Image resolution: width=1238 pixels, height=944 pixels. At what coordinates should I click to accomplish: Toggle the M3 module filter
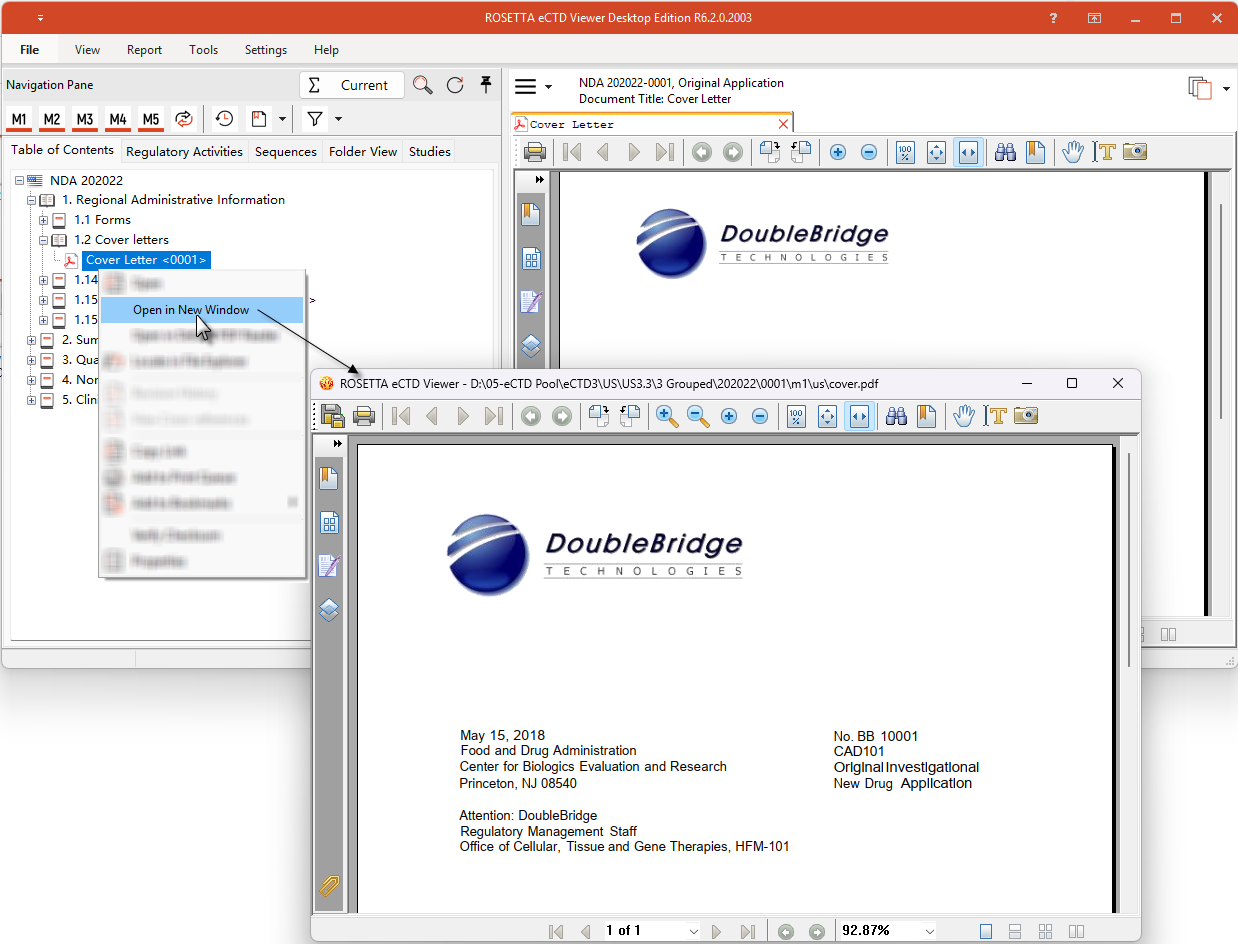click(x=85, y=119)
